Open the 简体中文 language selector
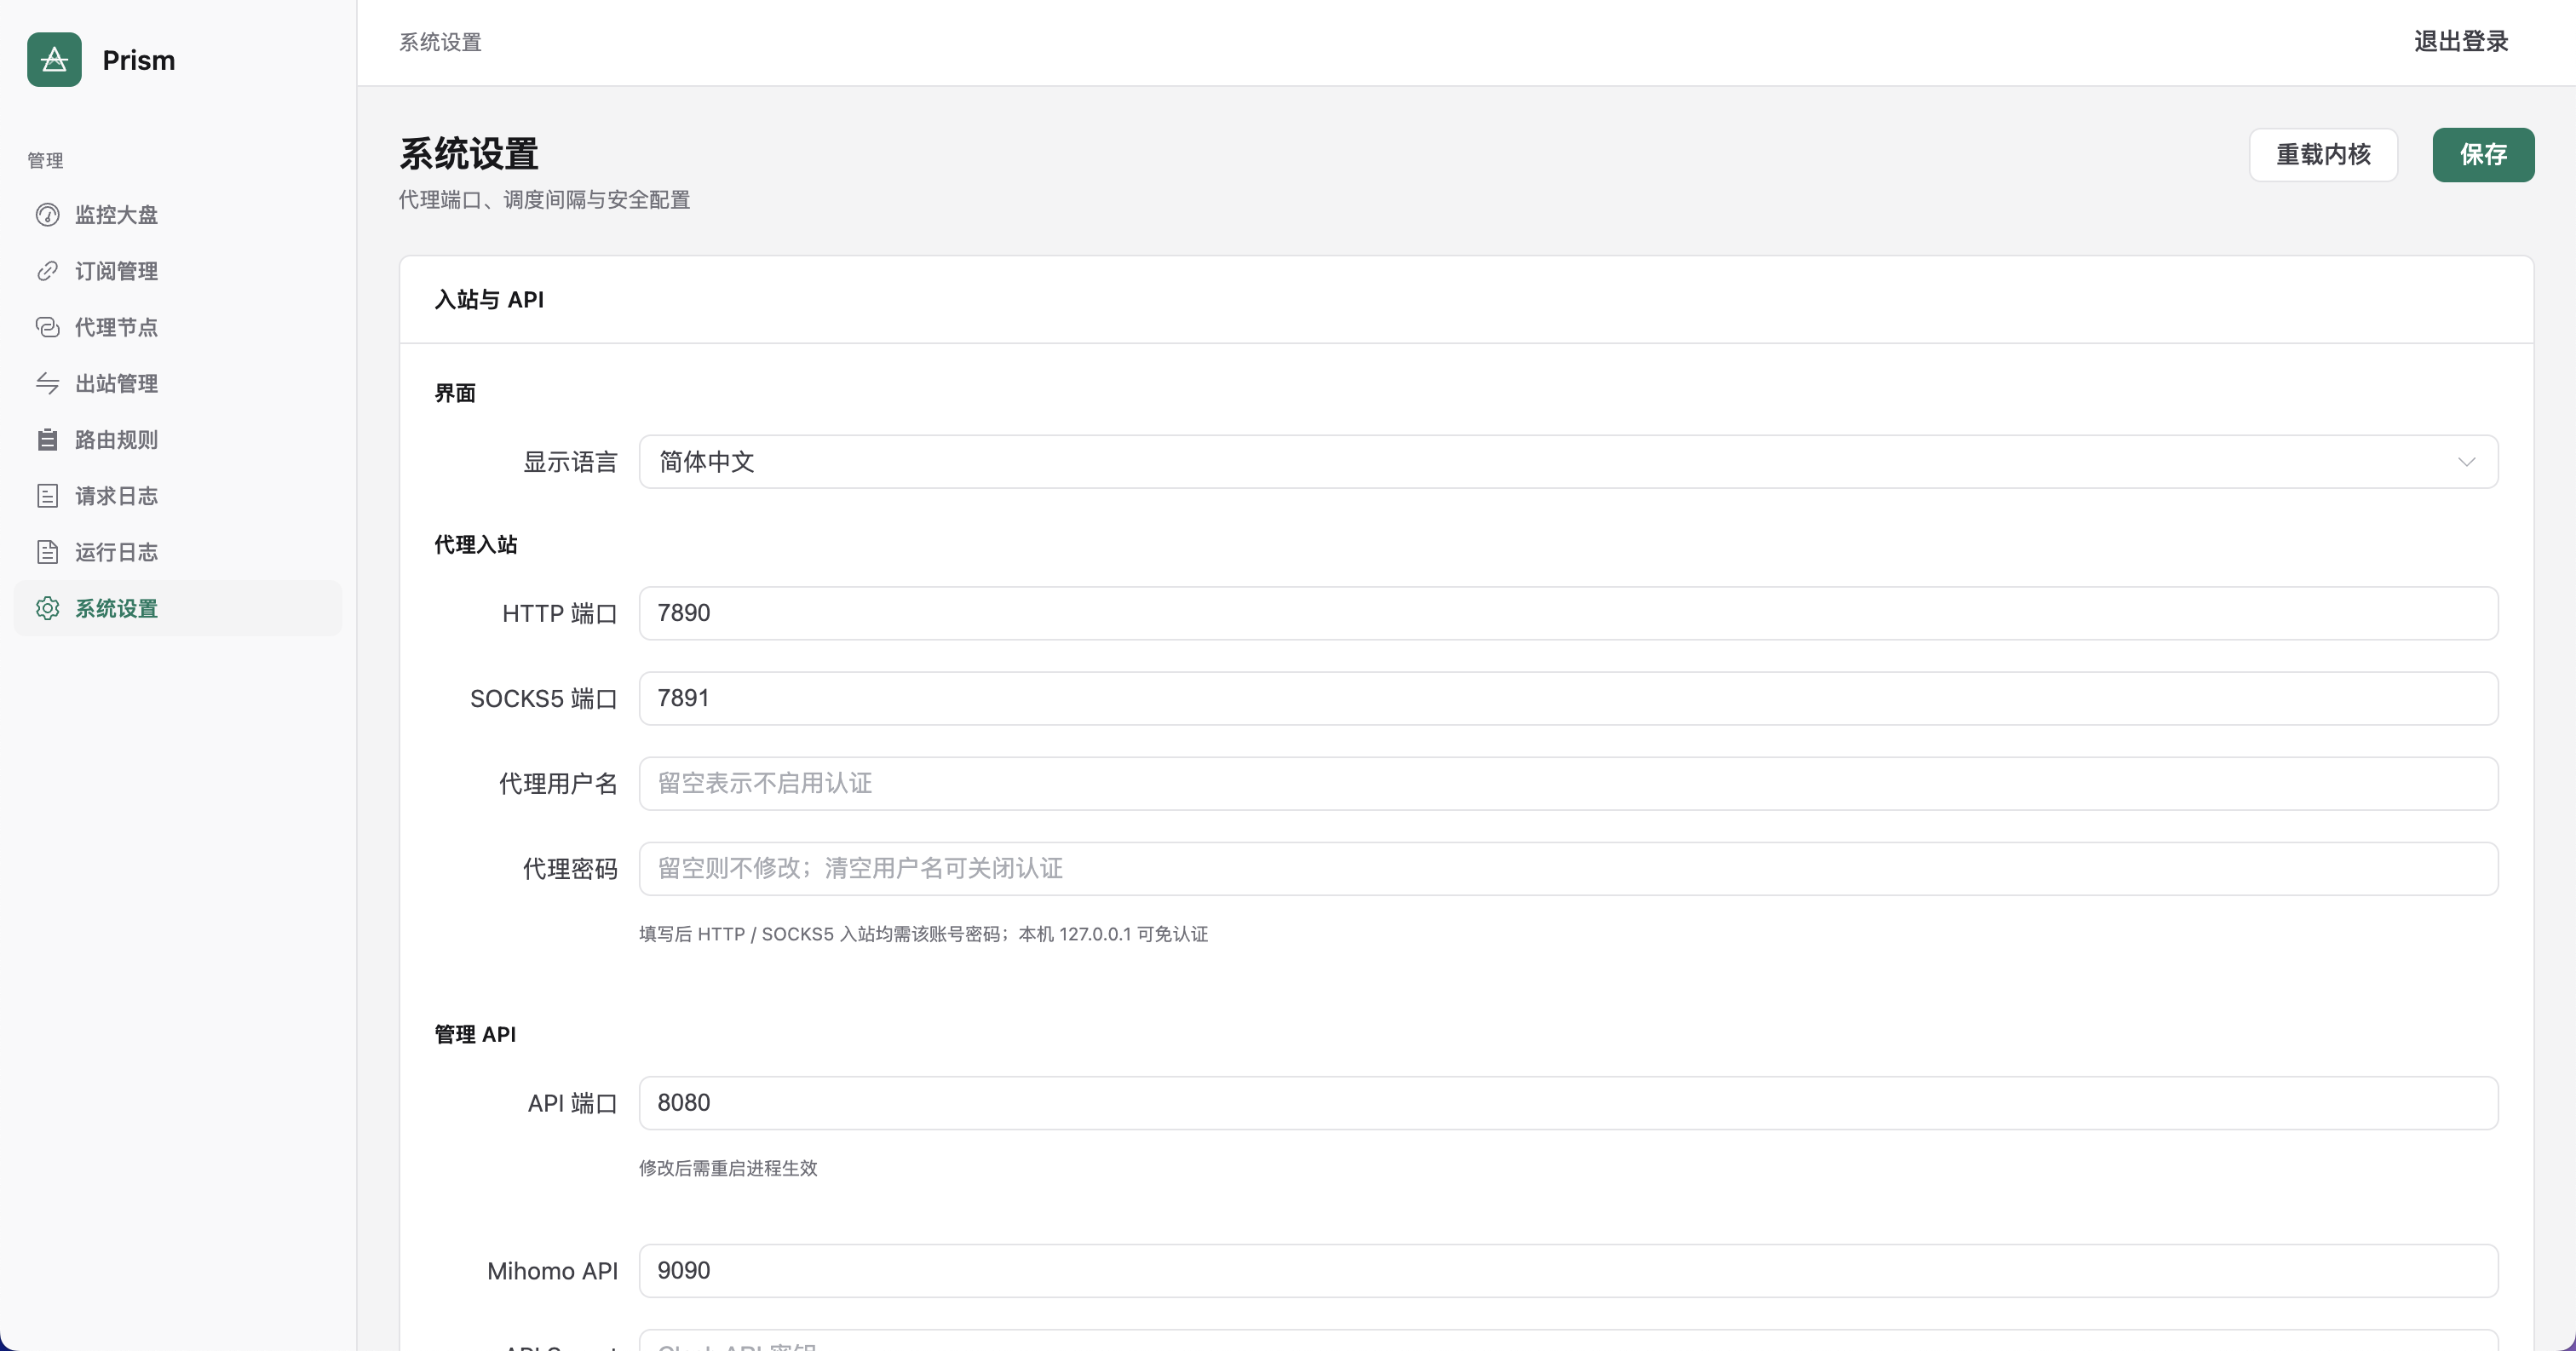 click(1568, 462)
